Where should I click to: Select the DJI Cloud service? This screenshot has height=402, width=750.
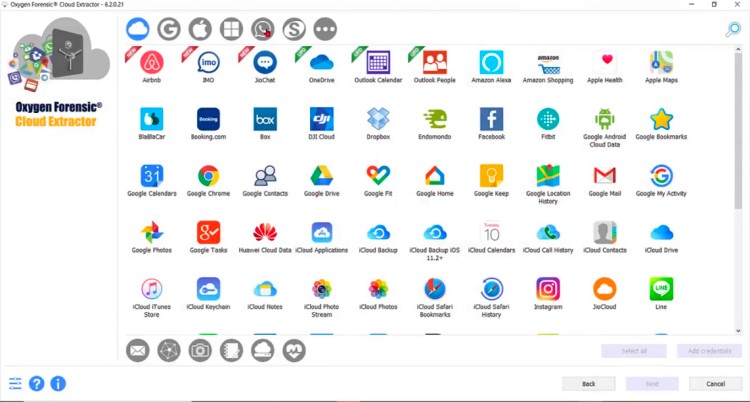321,119
